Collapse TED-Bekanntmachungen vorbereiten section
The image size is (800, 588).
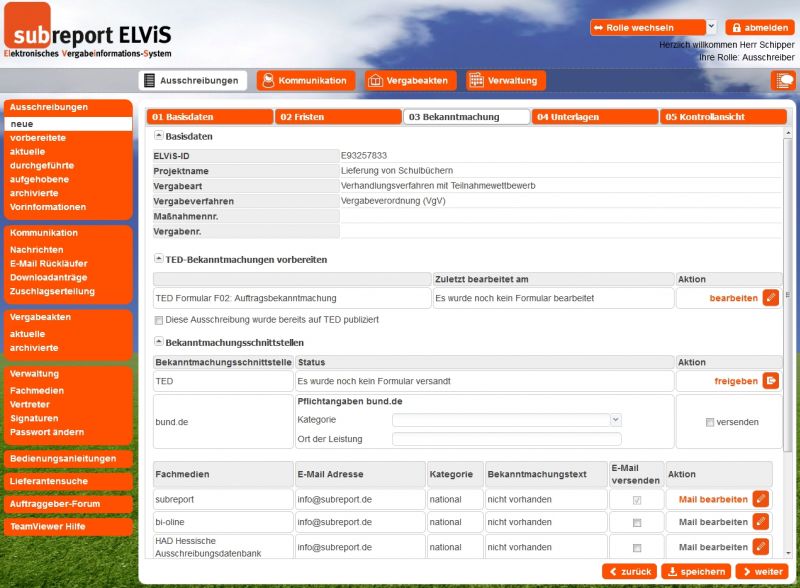[159, 258]
